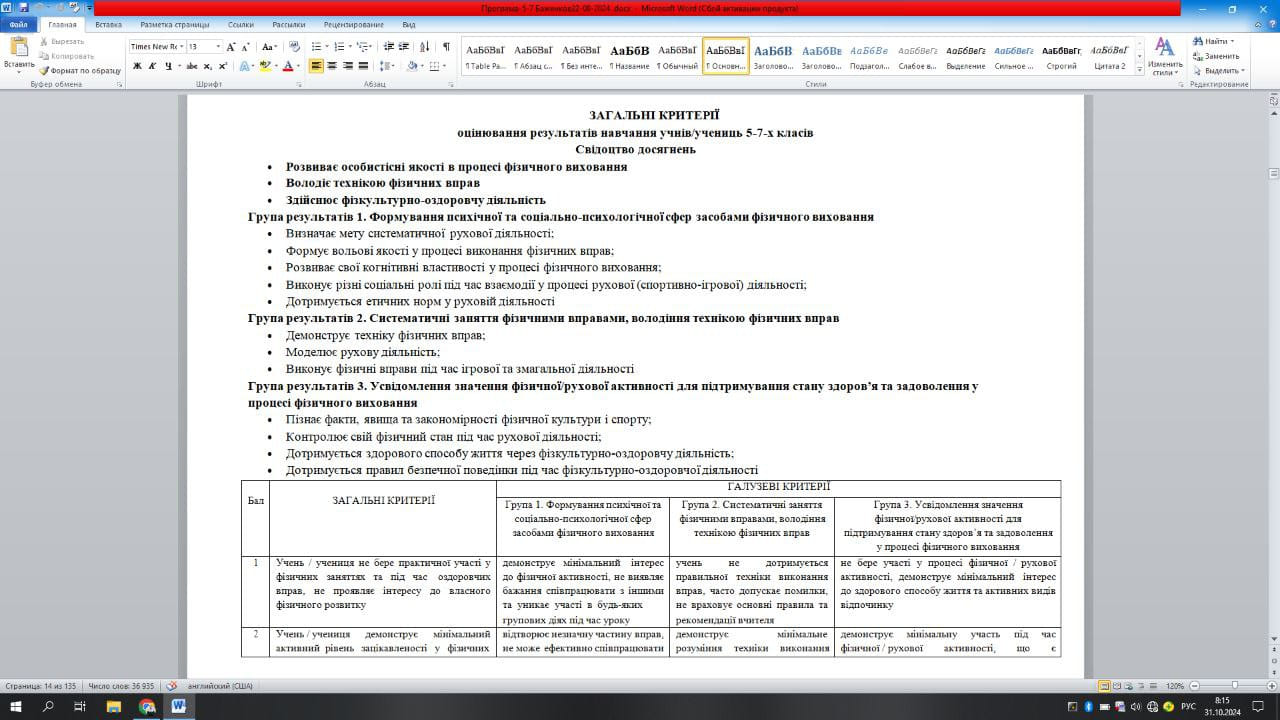Expand the bullets list dropdown arrow
This screenshot has height=720, width=1280.
point(327,47)
